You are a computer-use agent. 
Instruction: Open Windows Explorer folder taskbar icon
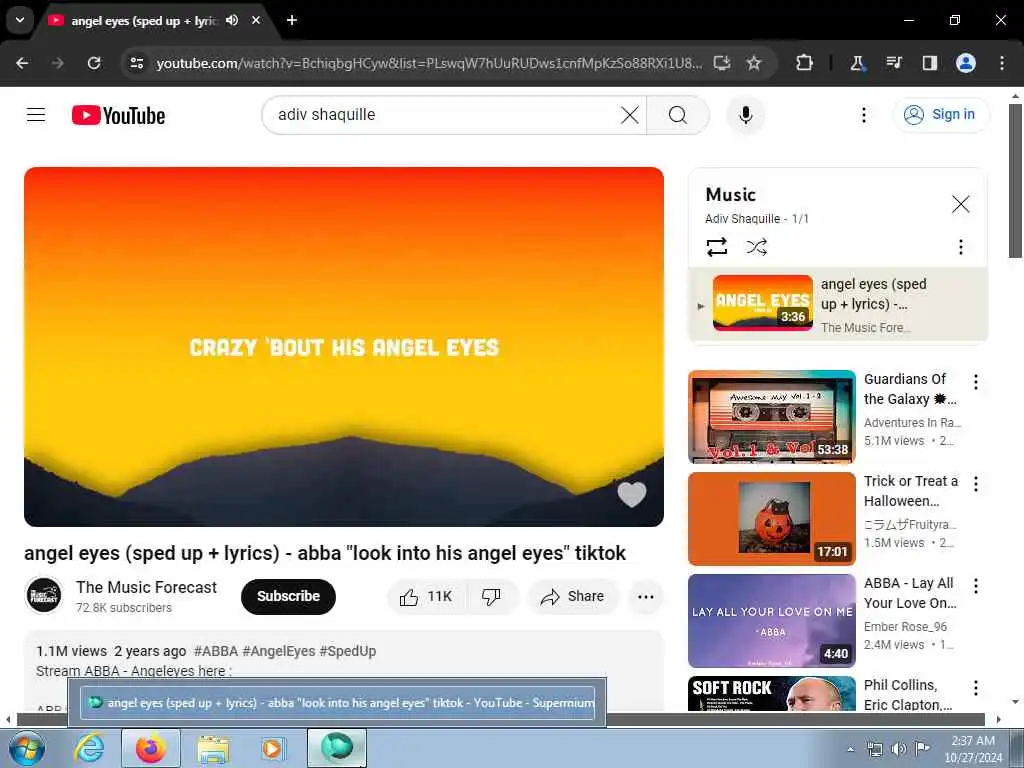(213, 748)
